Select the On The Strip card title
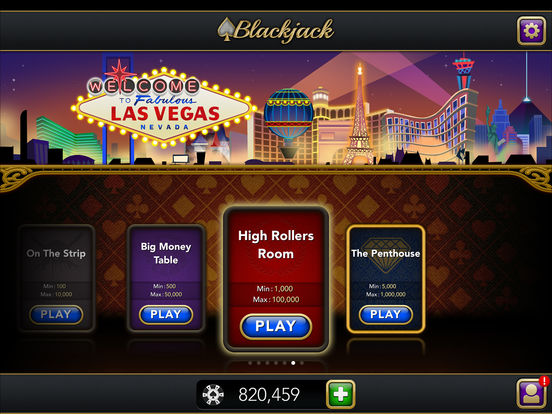This screenshot has height=414, width=552. coord(56,253)
